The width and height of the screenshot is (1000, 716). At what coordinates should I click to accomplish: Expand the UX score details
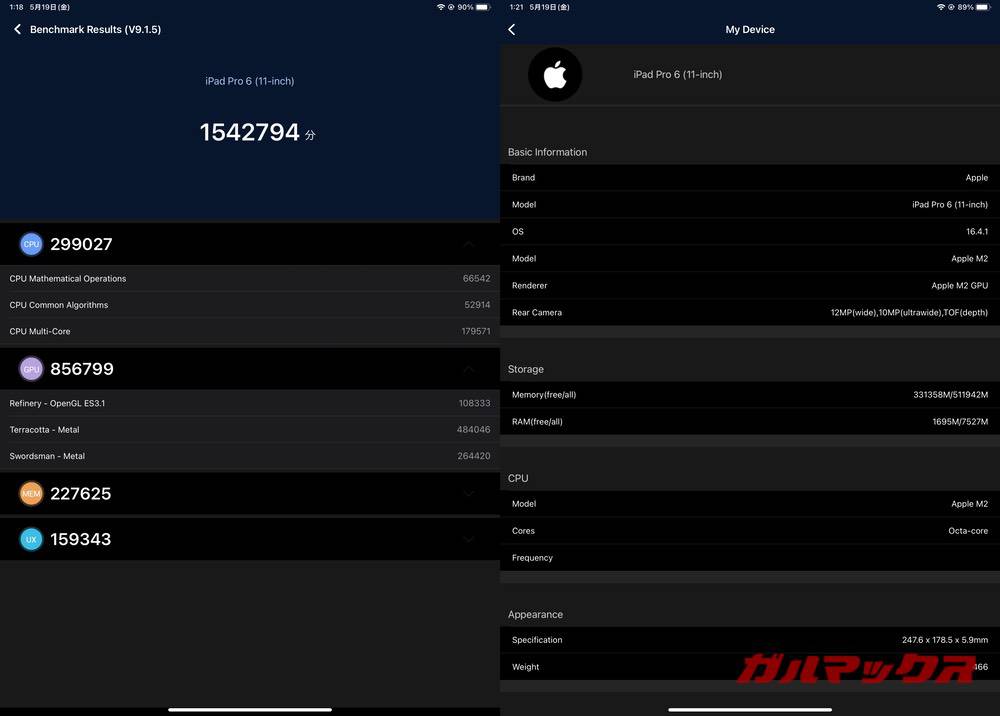[x=468, y=539]
